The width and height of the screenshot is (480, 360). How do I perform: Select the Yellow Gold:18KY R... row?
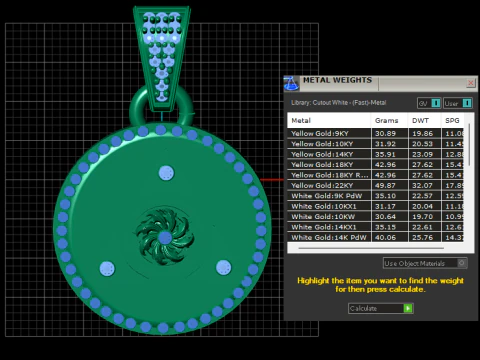point(375,175)
